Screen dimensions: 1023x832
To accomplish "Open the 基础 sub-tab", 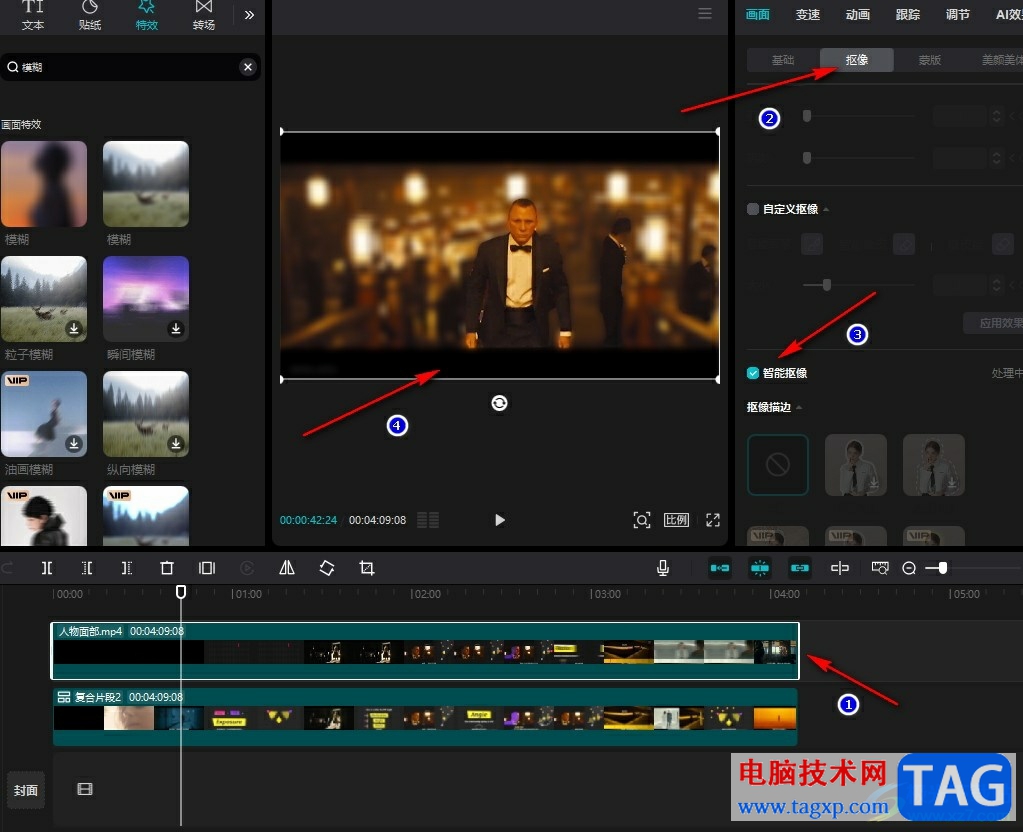I will [x=784, y=60].
